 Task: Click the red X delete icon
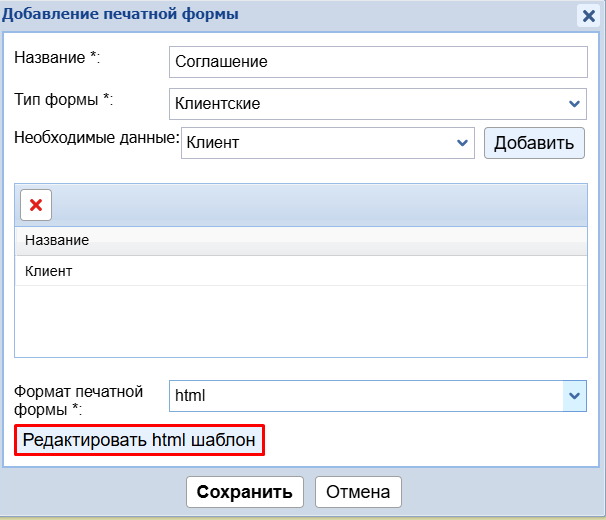pos(36,205)
